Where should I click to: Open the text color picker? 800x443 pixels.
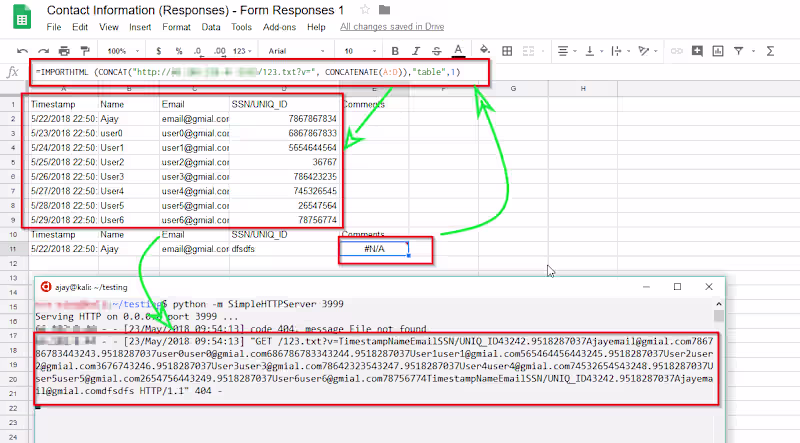[458, 51]
